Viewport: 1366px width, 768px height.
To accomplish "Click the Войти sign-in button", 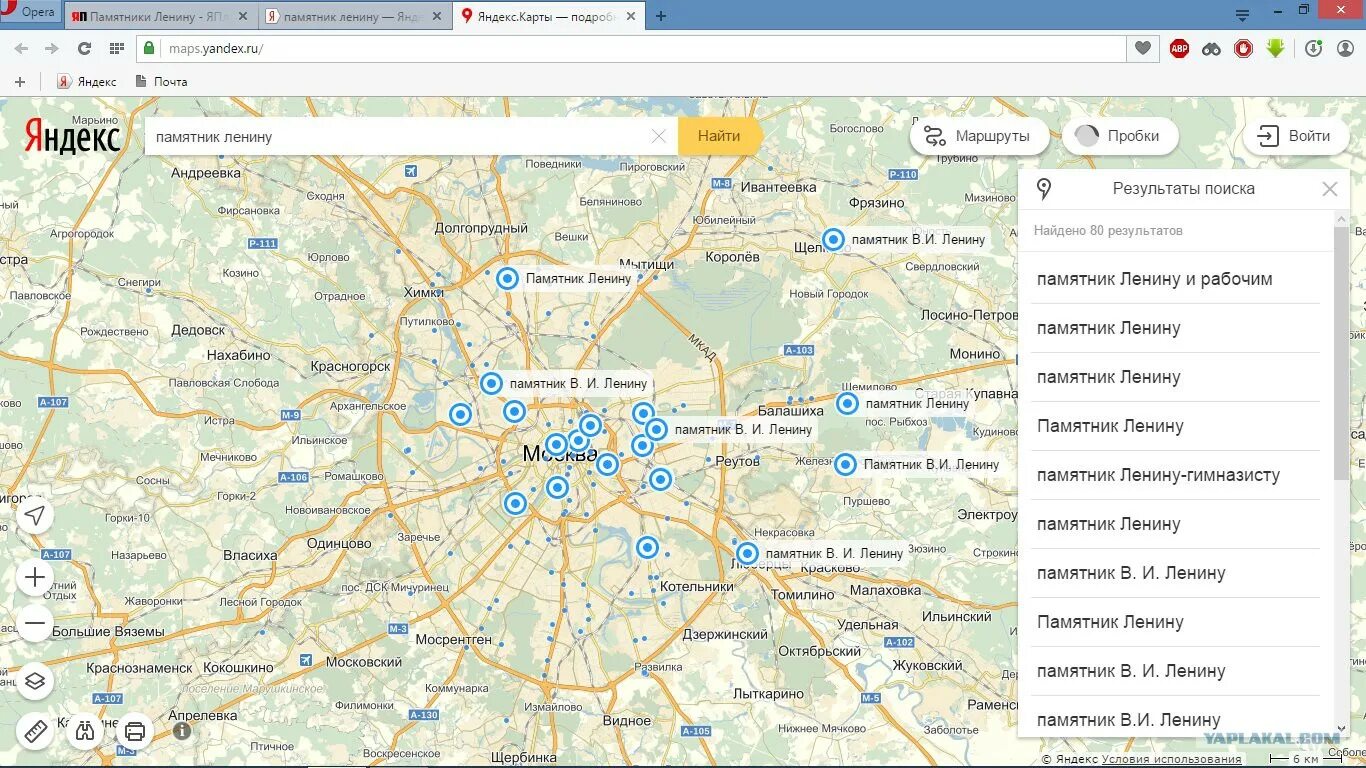I will coord(1296,136).
